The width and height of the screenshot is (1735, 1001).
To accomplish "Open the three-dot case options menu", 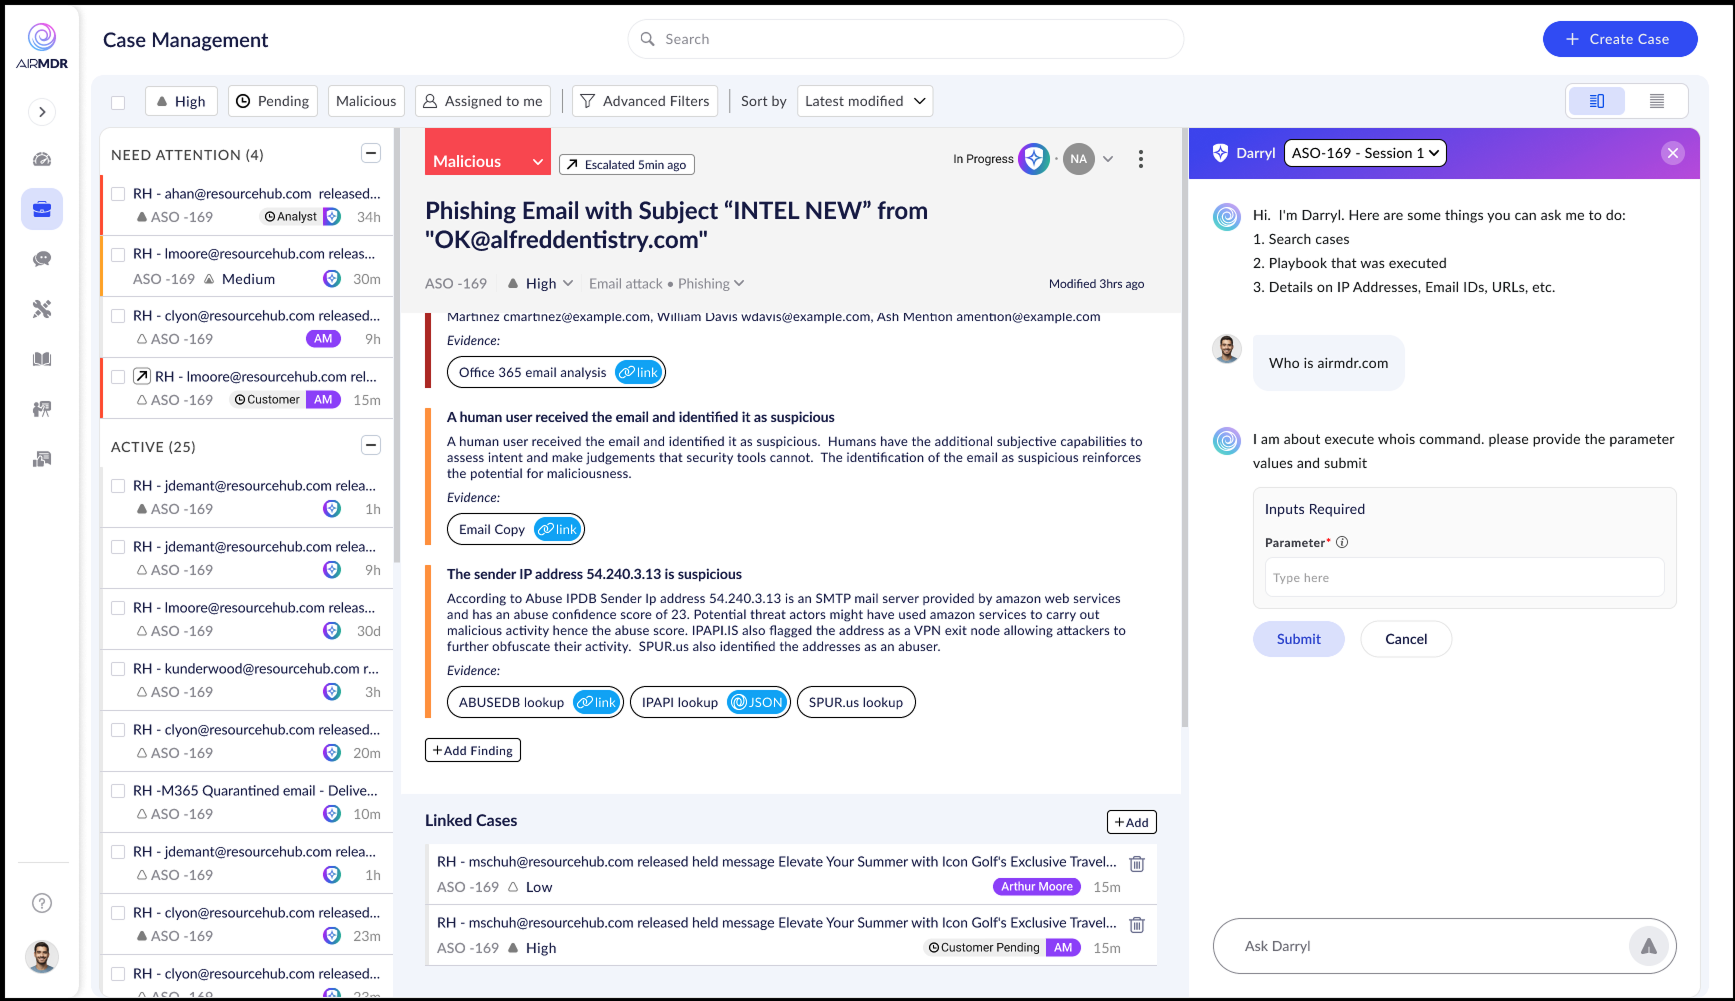I will [1141, 158].
